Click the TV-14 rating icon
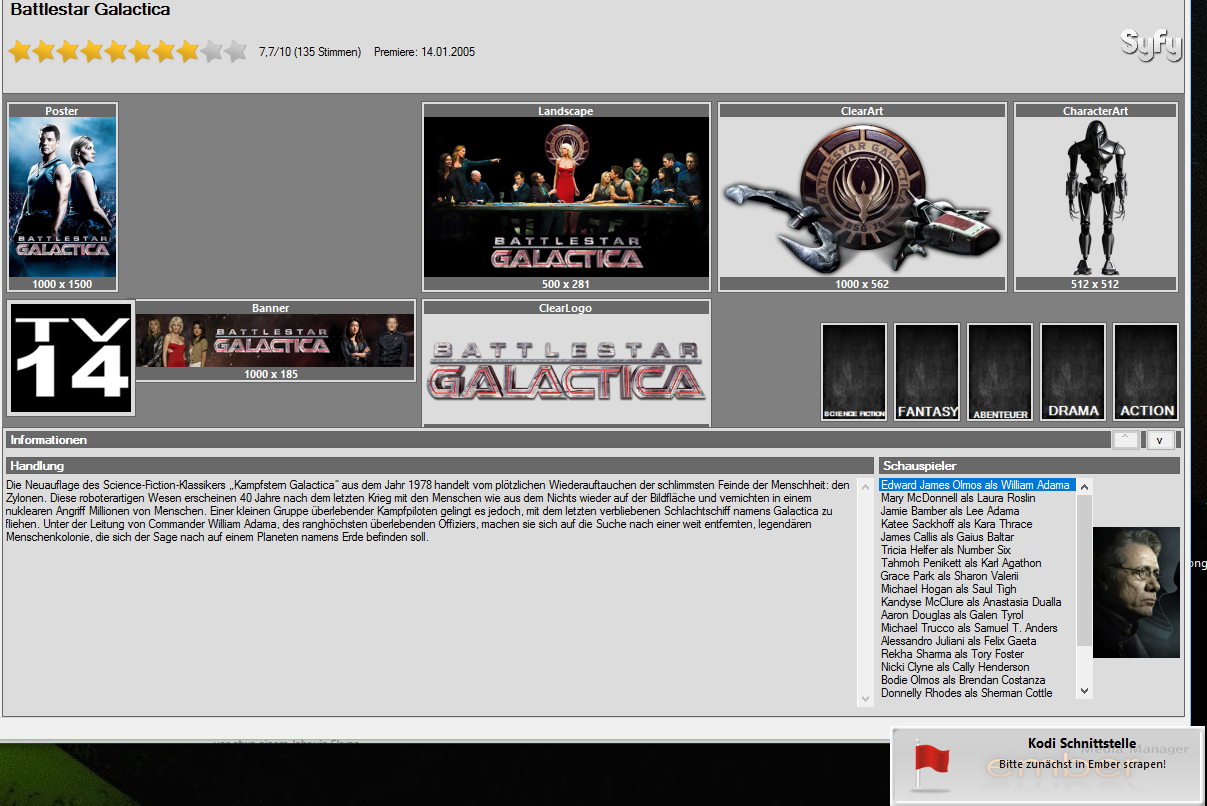Viewport: 1207px width, 806px height. coord(71,358)
